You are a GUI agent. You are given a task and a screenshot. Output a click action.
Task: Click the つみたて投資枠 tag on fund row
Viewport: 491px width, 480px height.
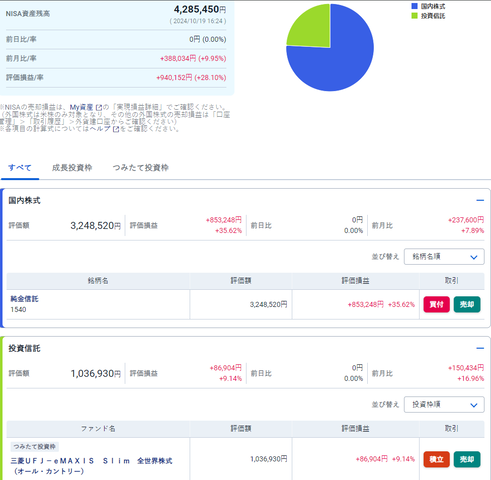[35, 447]
